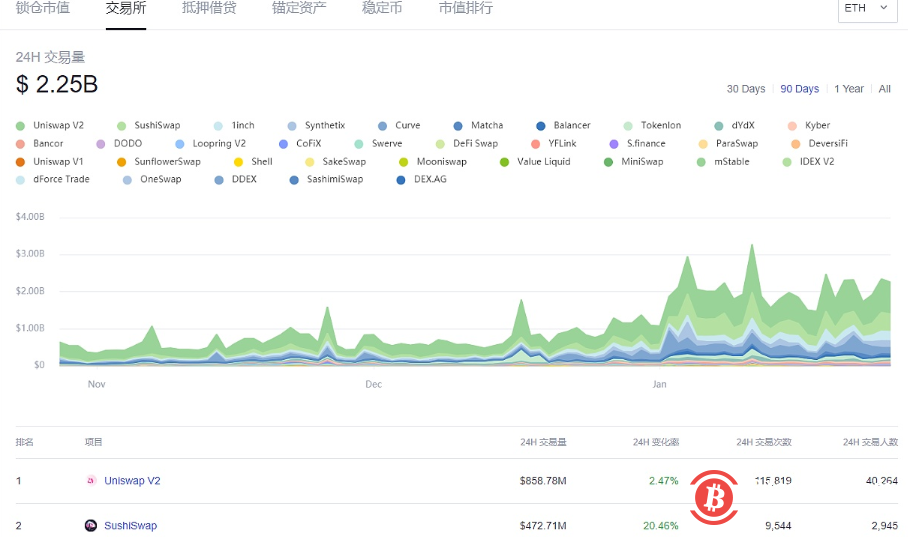Toggle Uniswap V2 legend series

50,125
